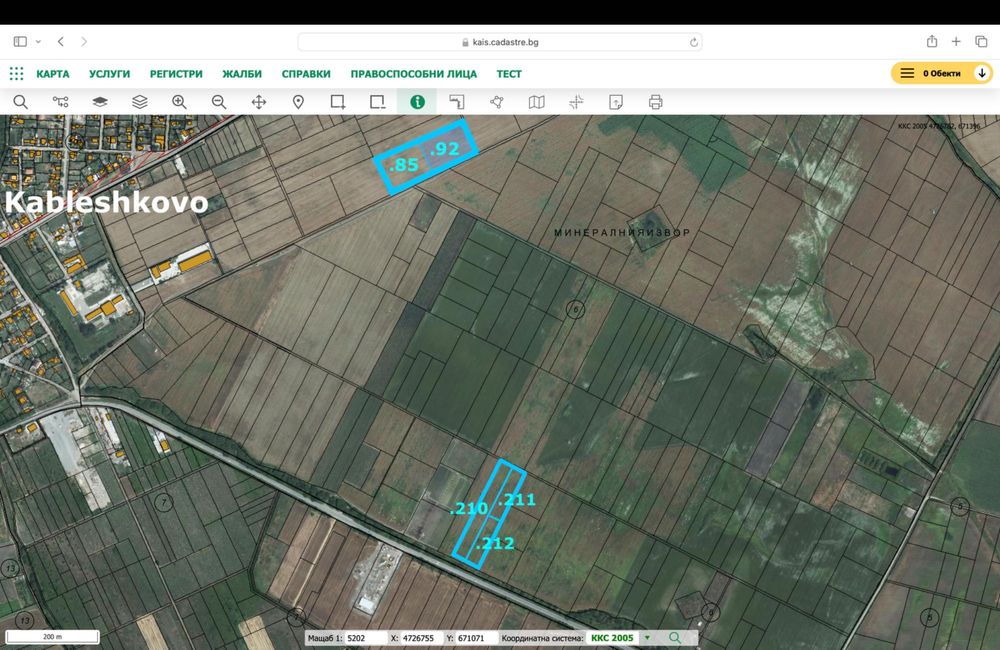Reload the page in Safari
Viewport: 1000px width, 650px height.
(693, 42)
